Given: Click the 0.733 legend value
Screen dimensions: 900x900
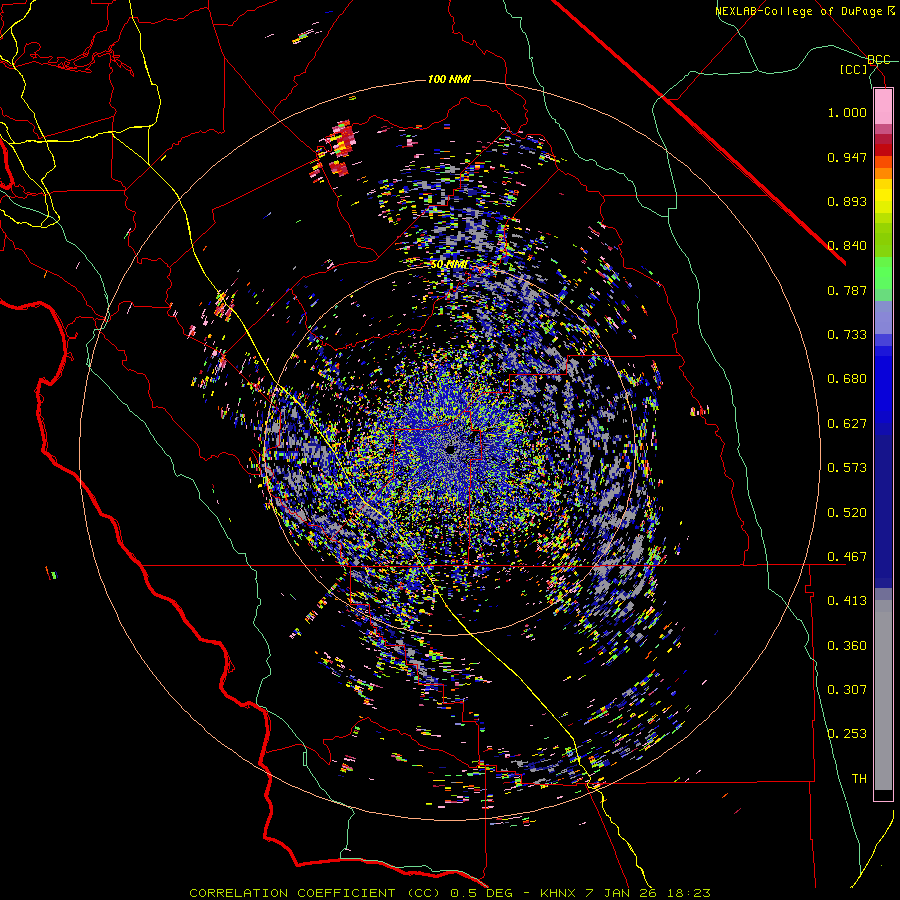Looking at the screenshot, I should tap(847, 335).
